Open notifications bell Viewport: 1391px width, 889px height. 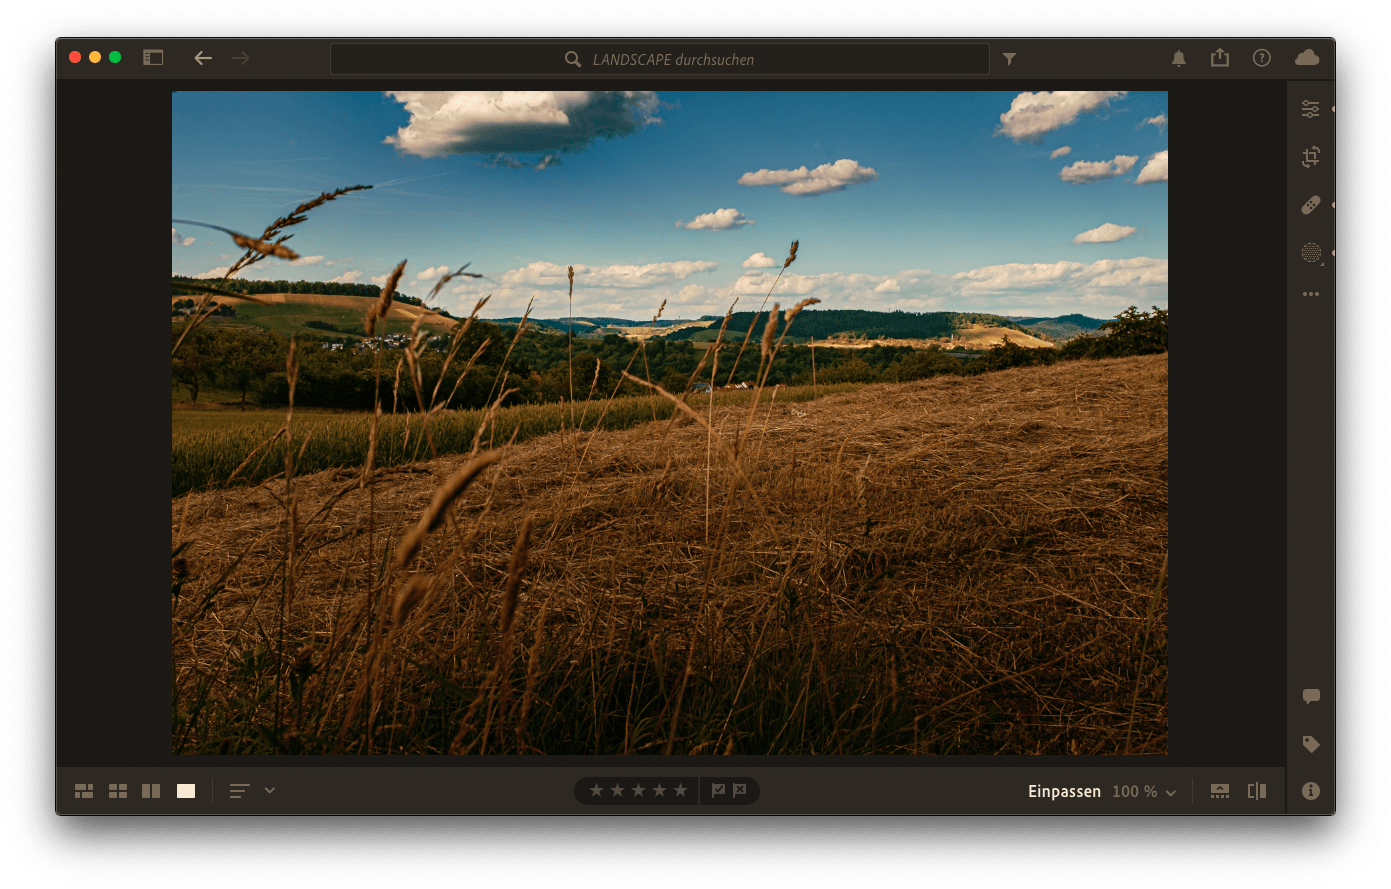[1179, 58]
